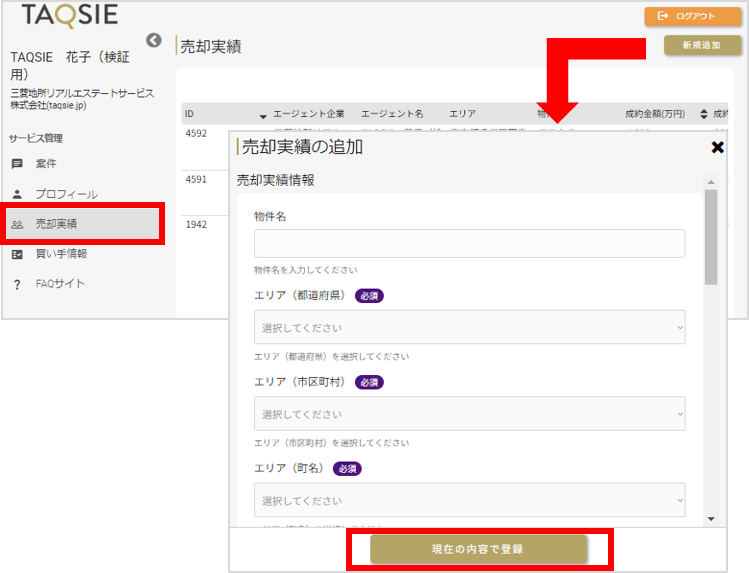Screen dimensions: 749x573
Task: Click the 案件 chat icon
Action: pos(17,164)
